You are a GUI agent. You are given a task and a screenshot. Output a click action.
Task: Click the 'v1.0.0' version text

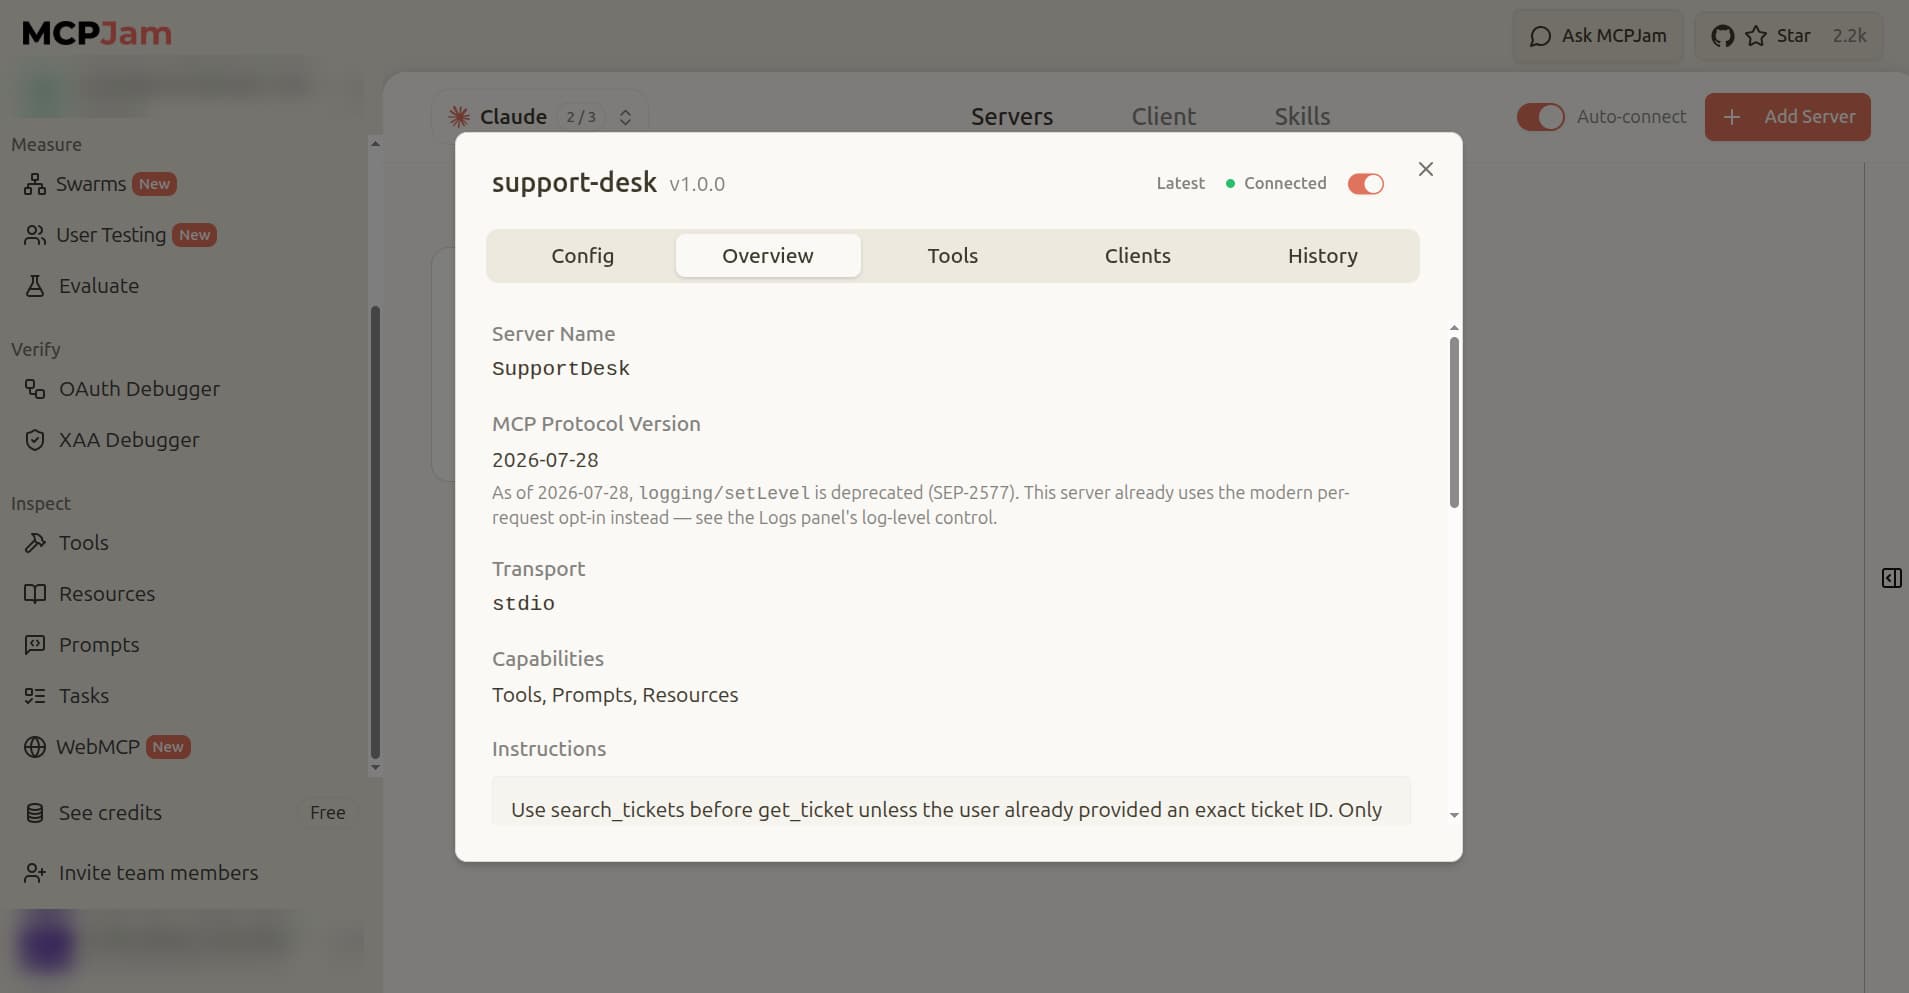pyautogui.click(x=697, y=185)
